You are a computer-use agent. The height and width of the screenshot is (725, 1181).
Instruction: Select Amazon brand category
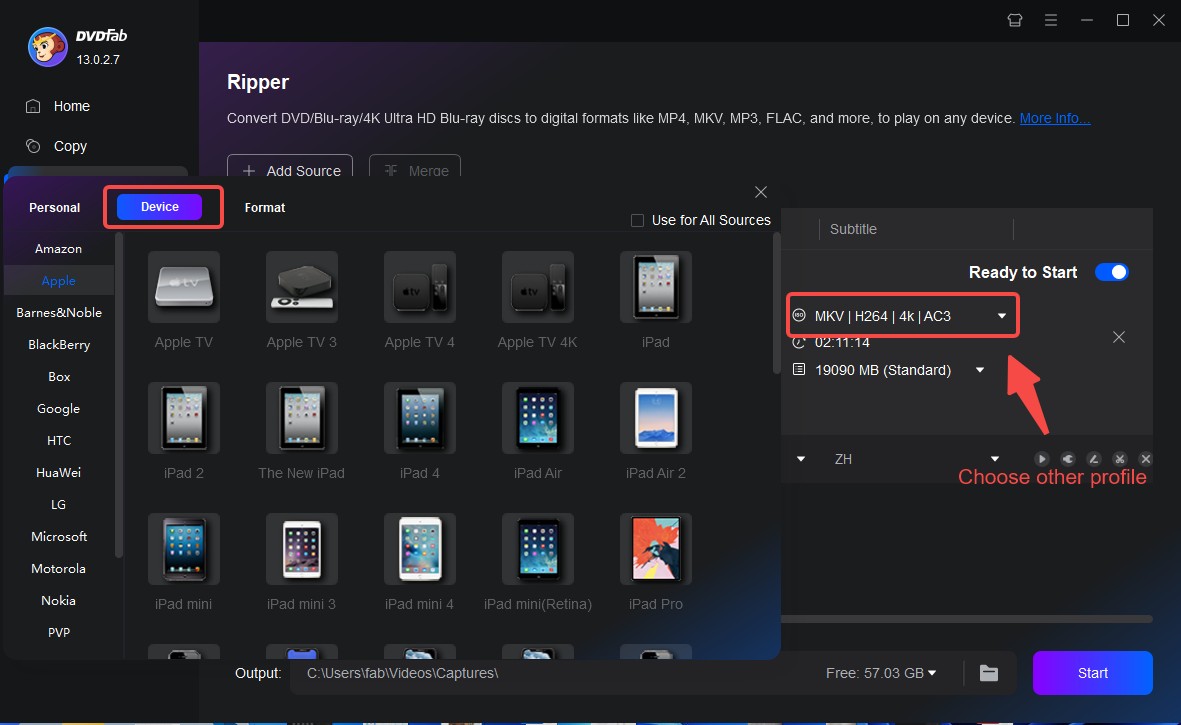(x=59, y=248)
